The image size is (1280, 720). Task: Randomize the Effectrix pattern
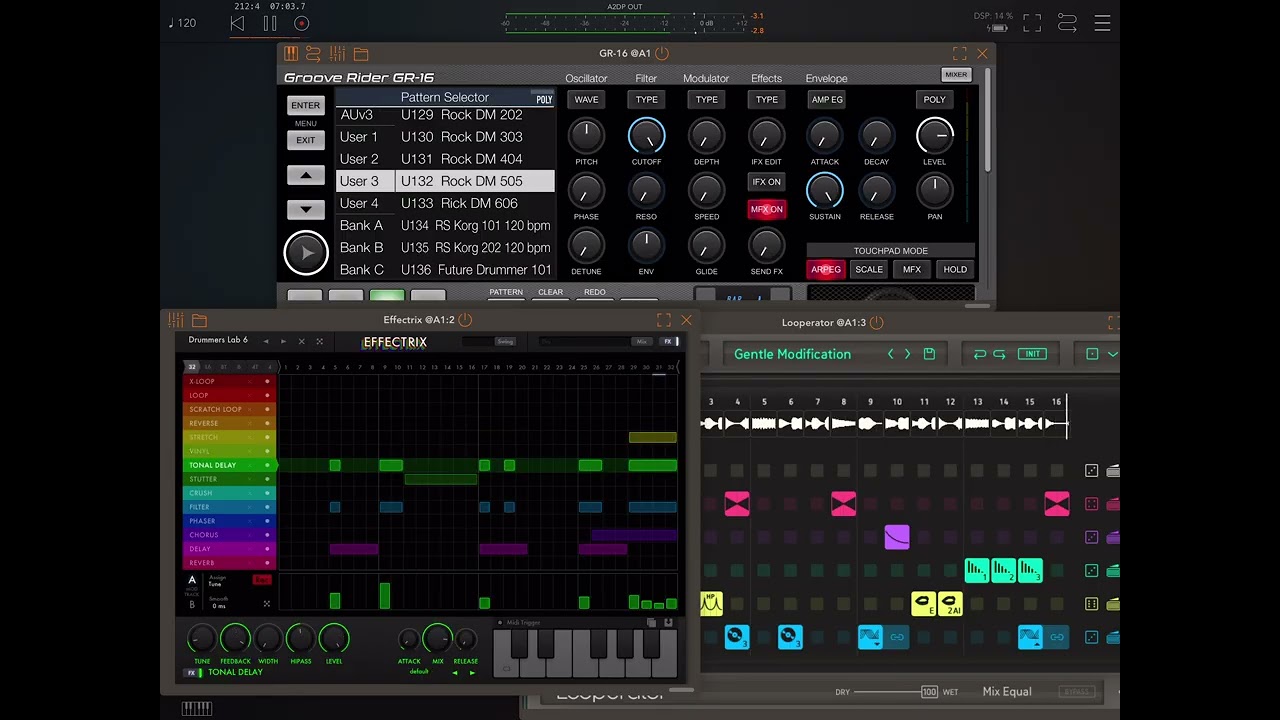pyautogui.click(x=320, y=341)
